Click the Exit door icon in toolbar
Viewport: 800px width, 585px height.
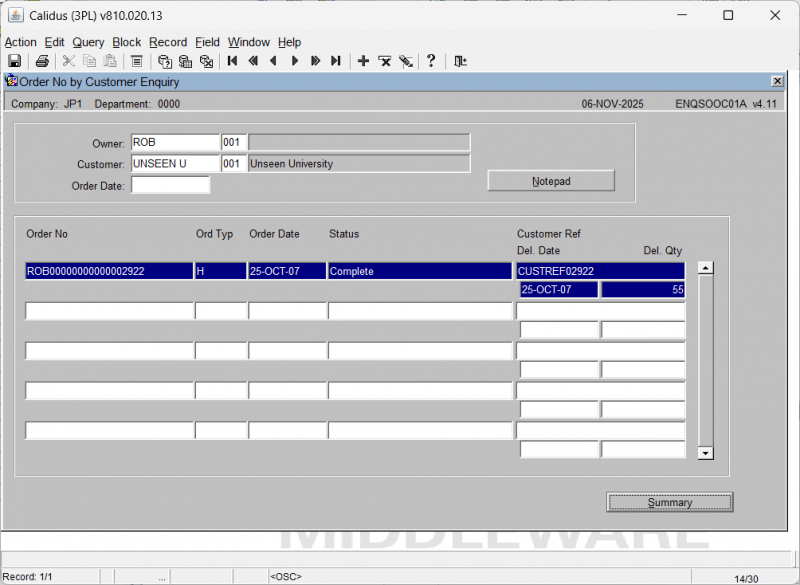click(460, 61)
